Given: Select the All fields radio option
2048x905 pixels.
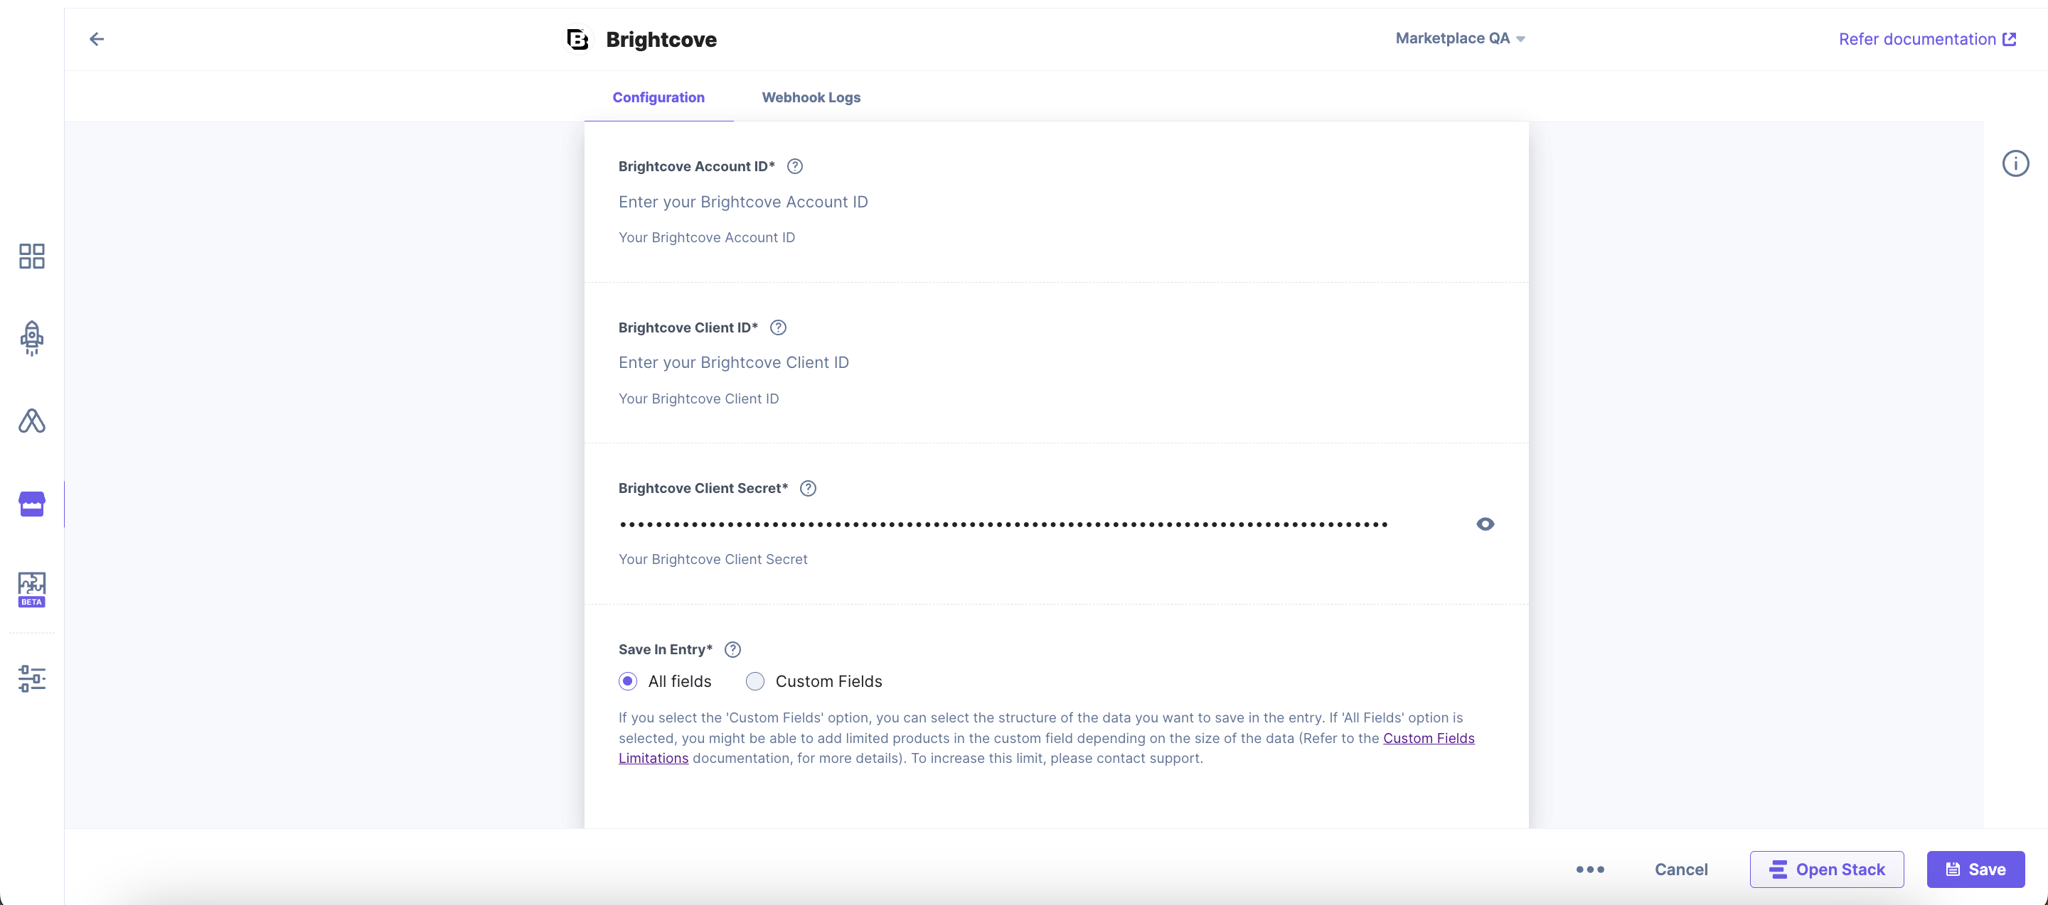Looking at the screenshot, I should pyautogui.click(x=628, y=681).
